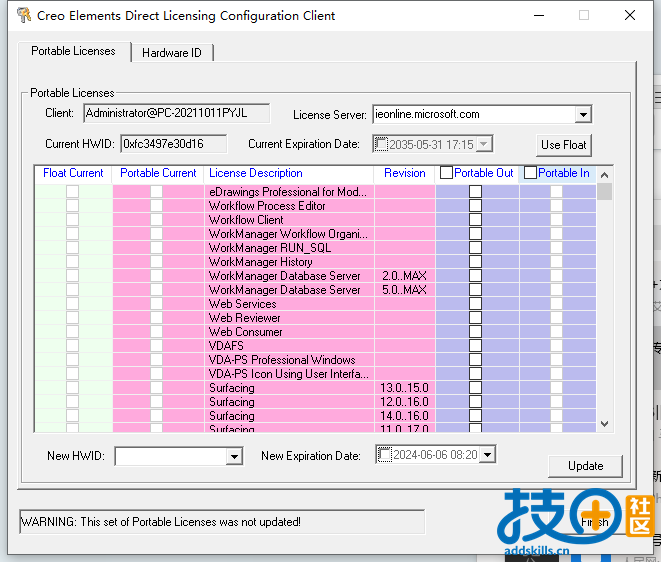
Task: Check Portable Out for Web Reviewer
Action: point(476,317)
